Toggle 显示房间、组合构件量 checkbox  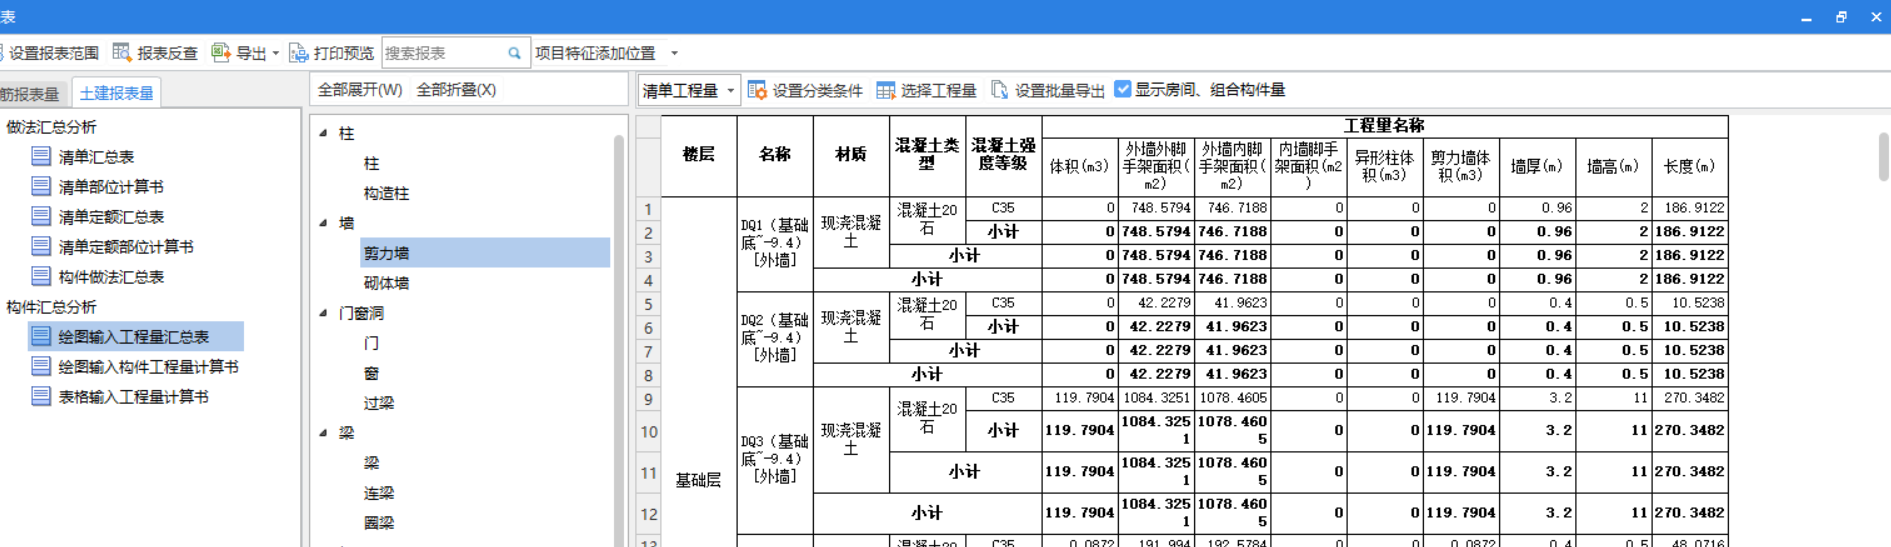click(1123, 89)
